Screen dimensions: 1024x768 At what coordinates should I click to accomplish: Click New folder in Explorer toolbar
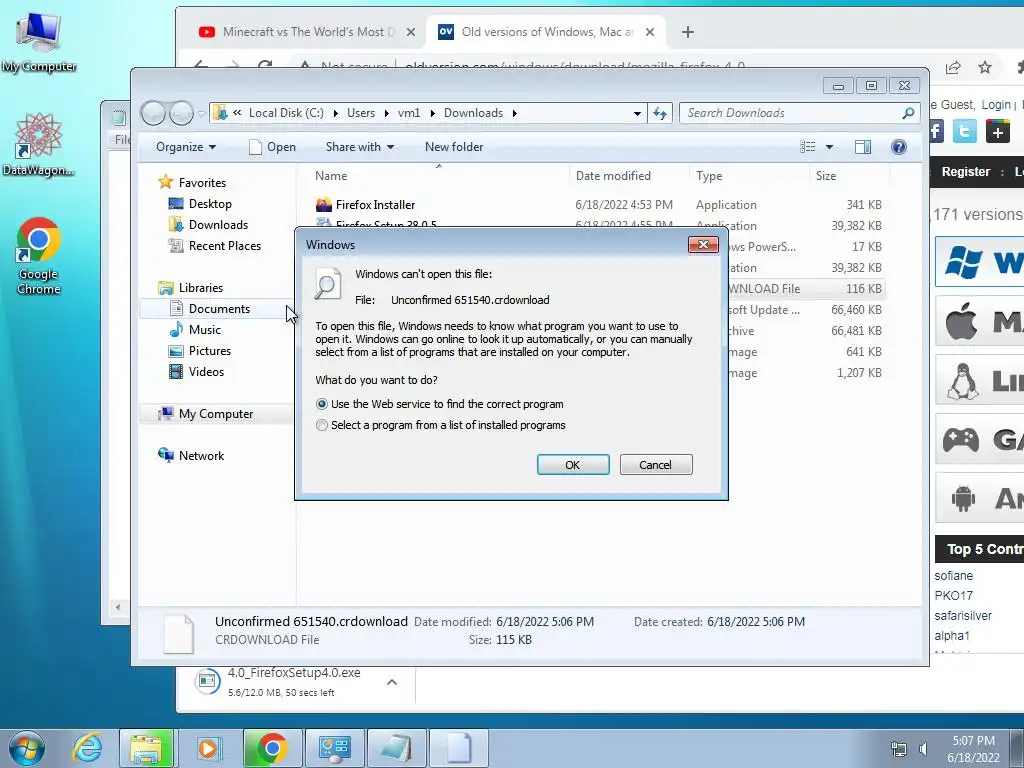[x=454, y=147]
